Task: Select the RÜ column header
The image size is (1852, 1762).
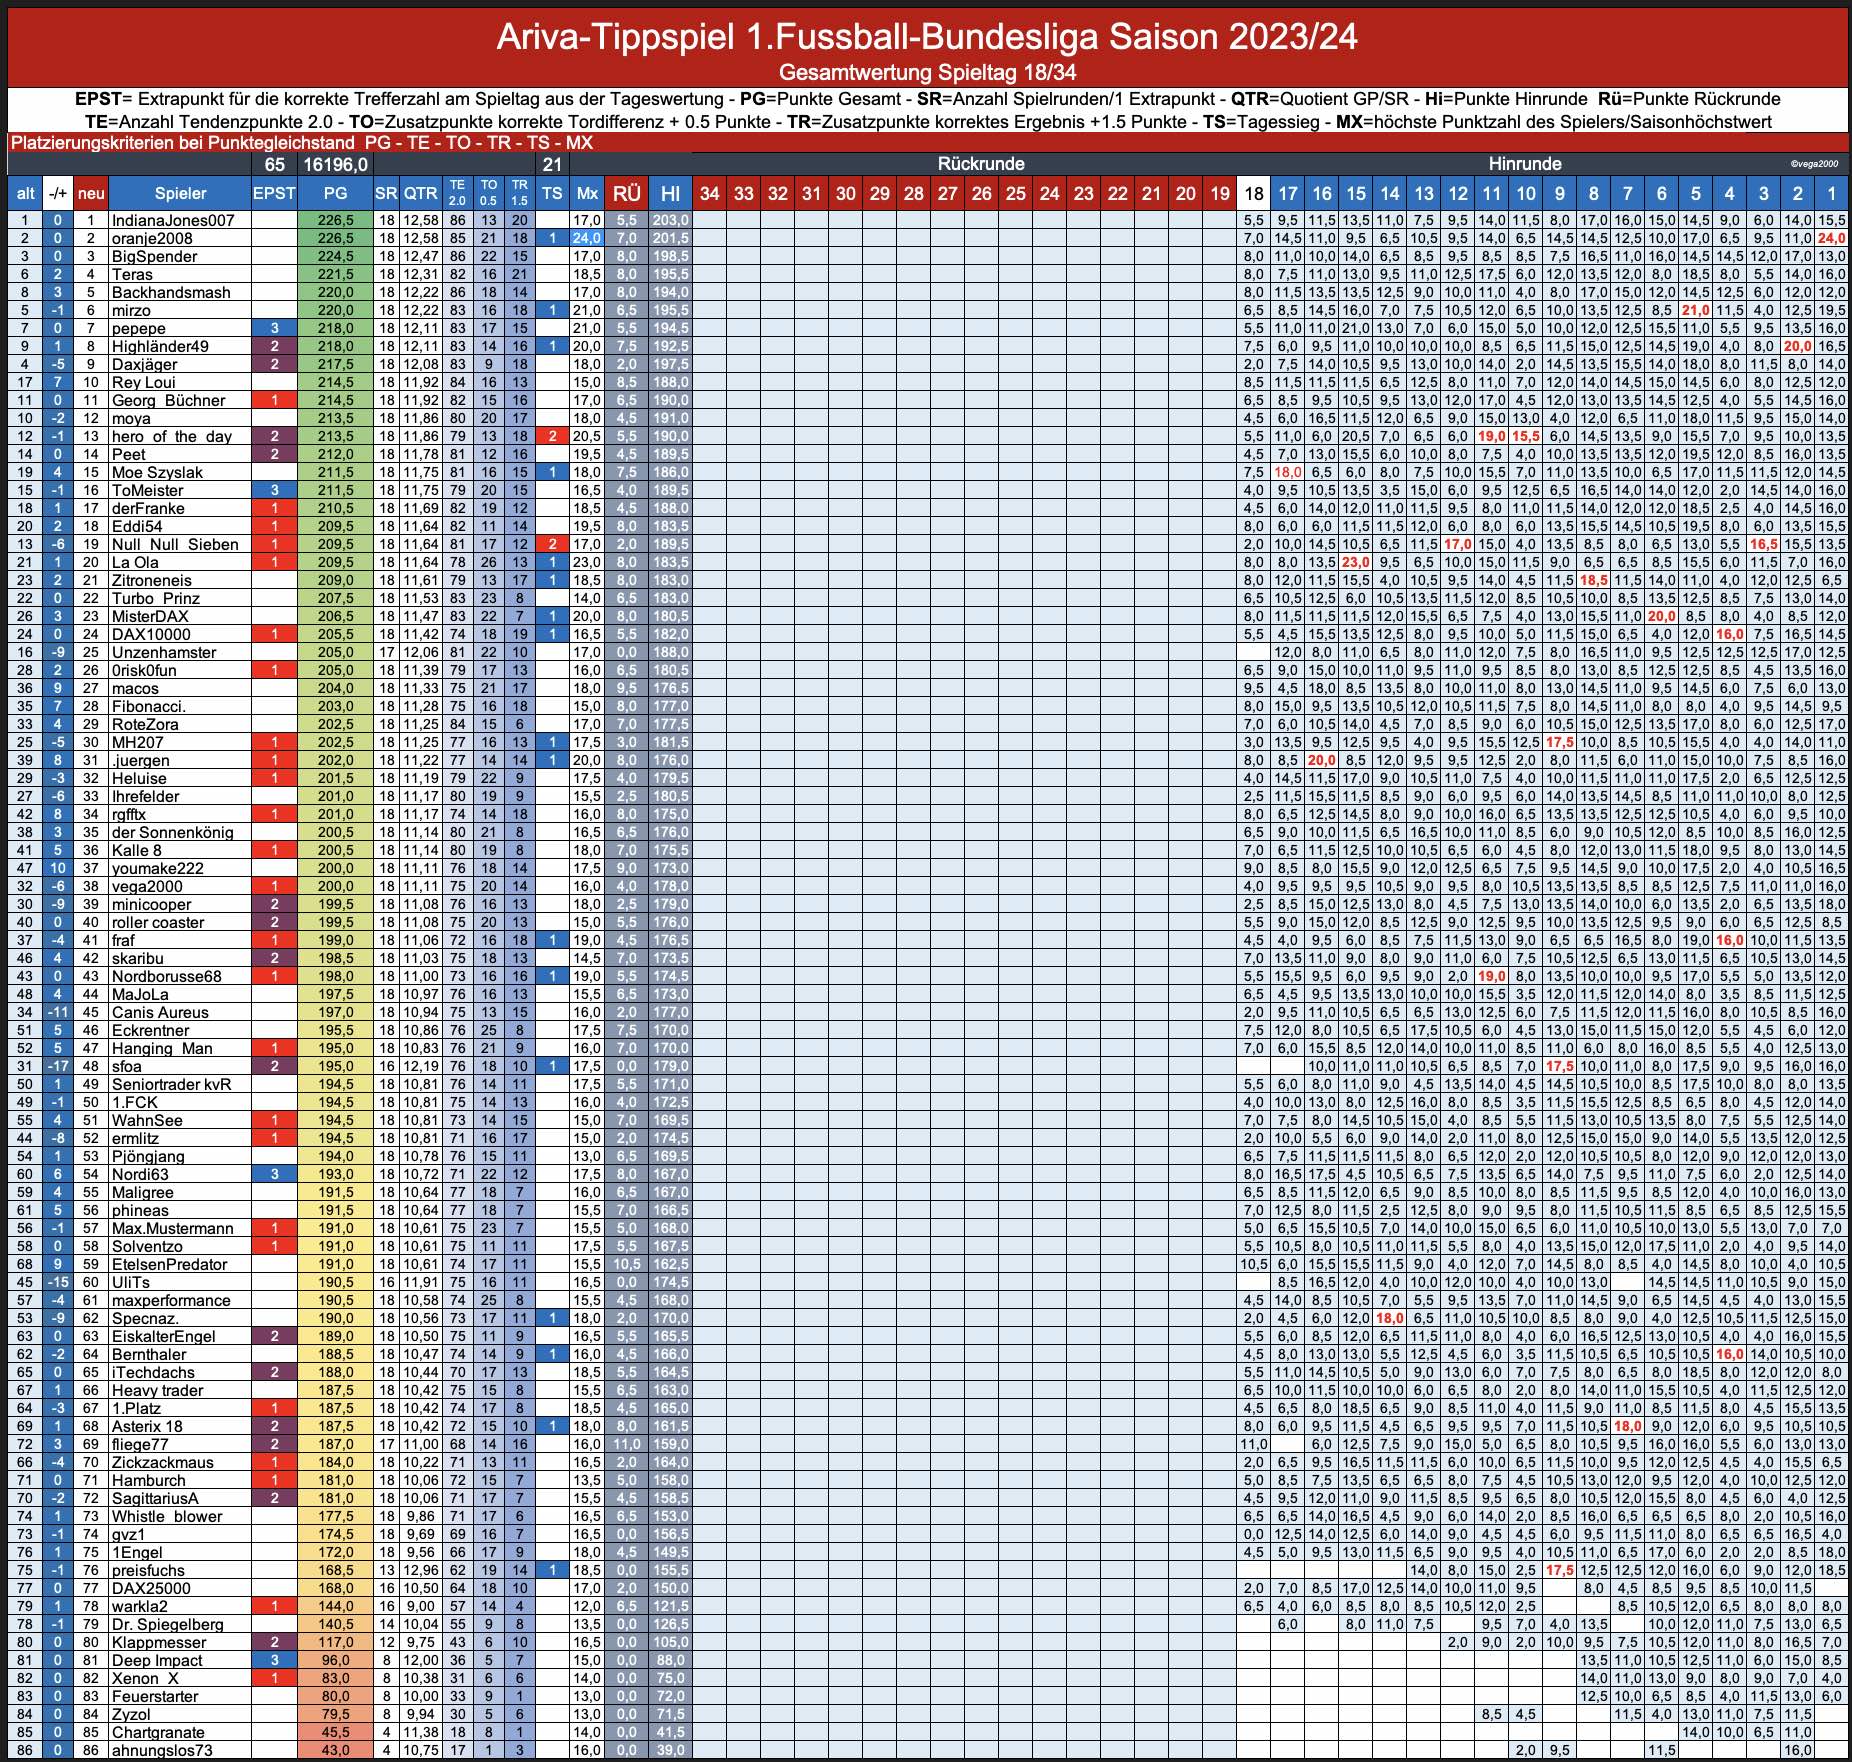Action: click(627, 194)
